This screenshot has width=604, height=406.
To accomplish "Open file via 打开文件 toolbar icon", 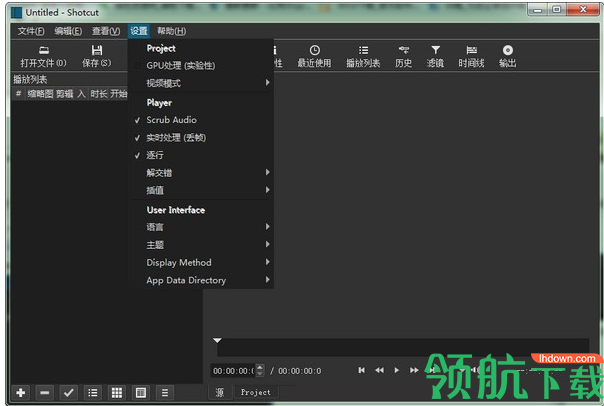I will click(x=44, y=56).
